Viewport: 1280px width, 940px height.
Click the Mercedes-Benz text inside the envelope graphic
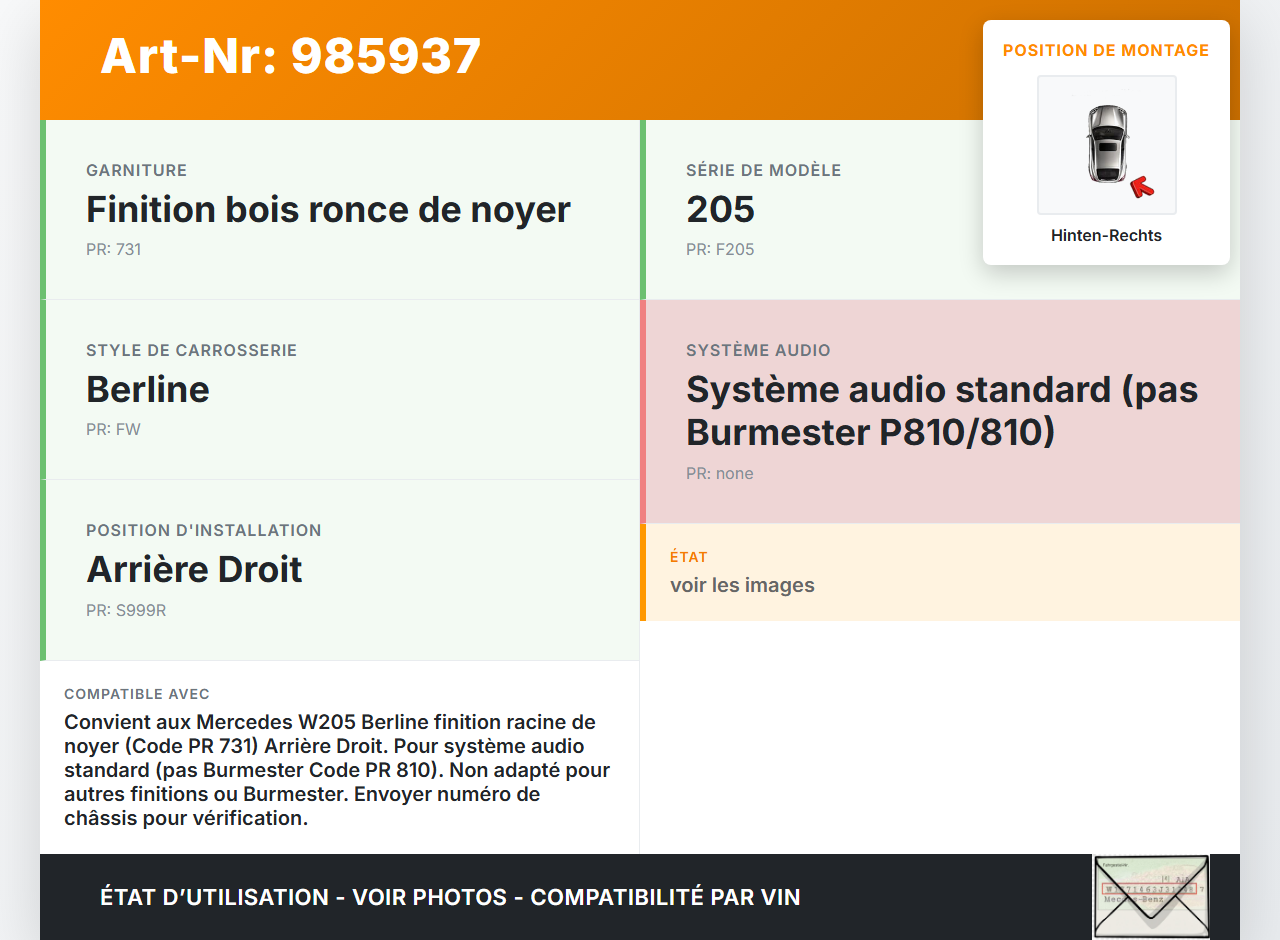tap(1135, 899)
